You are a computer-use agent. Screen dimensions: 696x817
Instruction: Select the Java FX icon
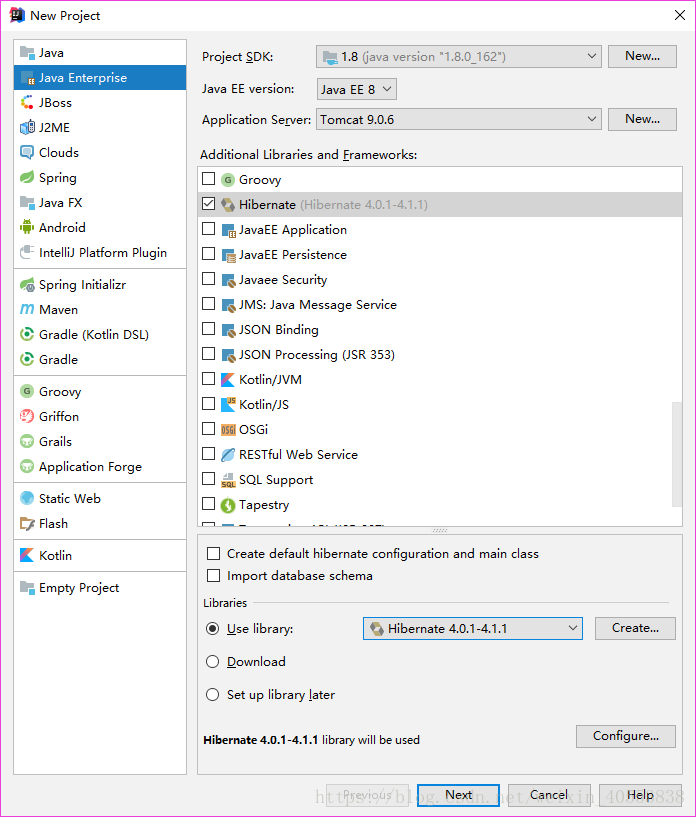coord(27,203)
